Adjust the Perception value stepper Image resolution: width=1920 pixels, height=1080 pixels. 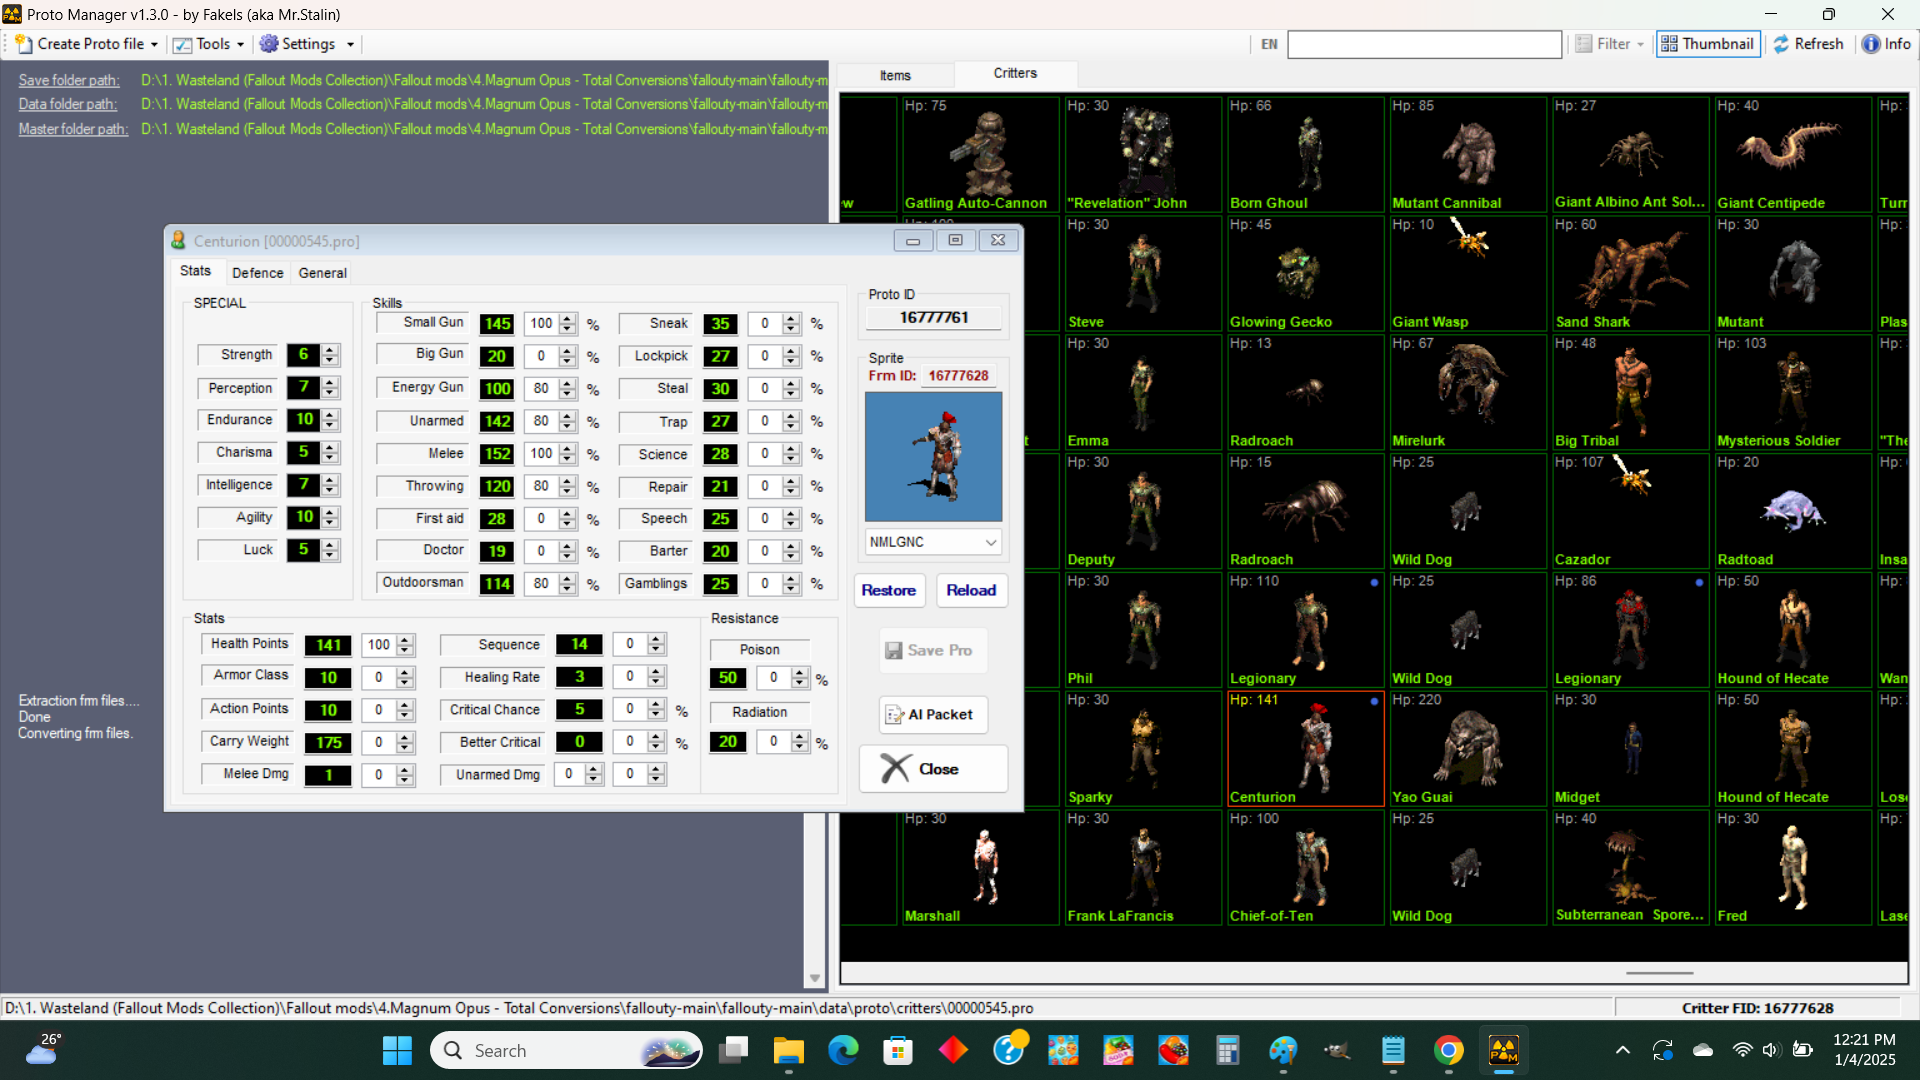(x=330, y=388)
